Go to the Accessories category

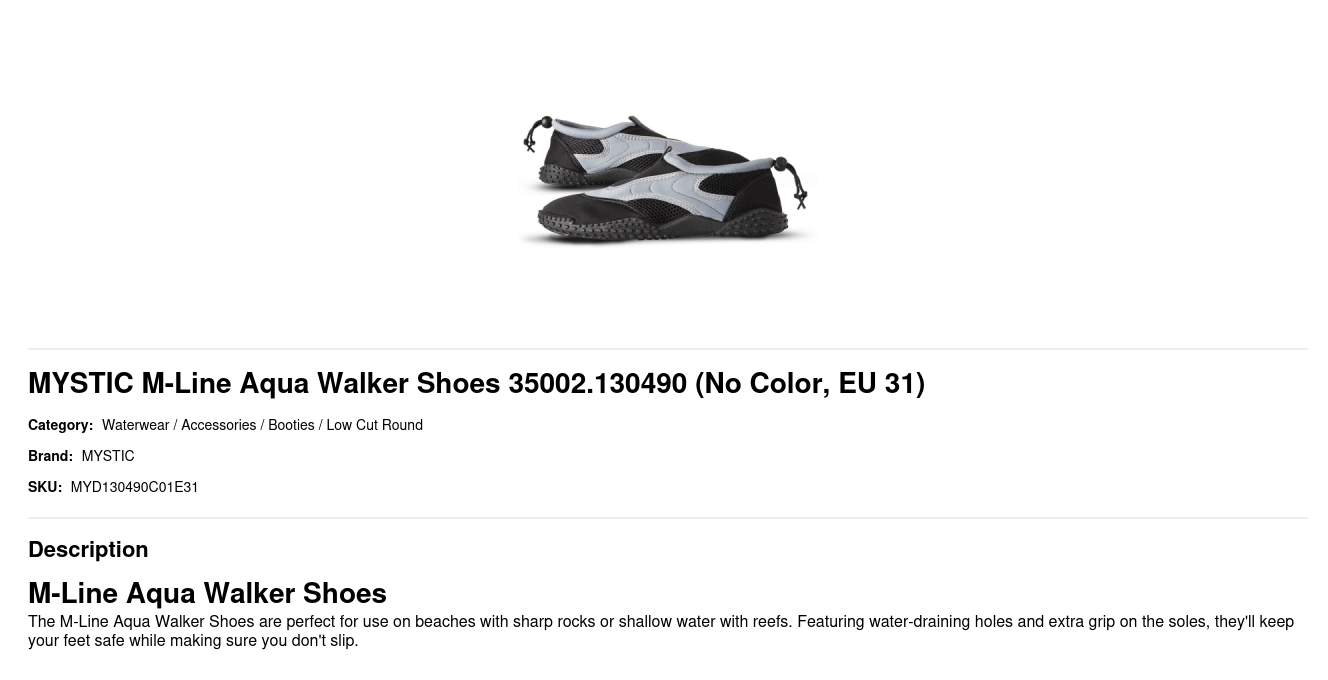(218, 425)
